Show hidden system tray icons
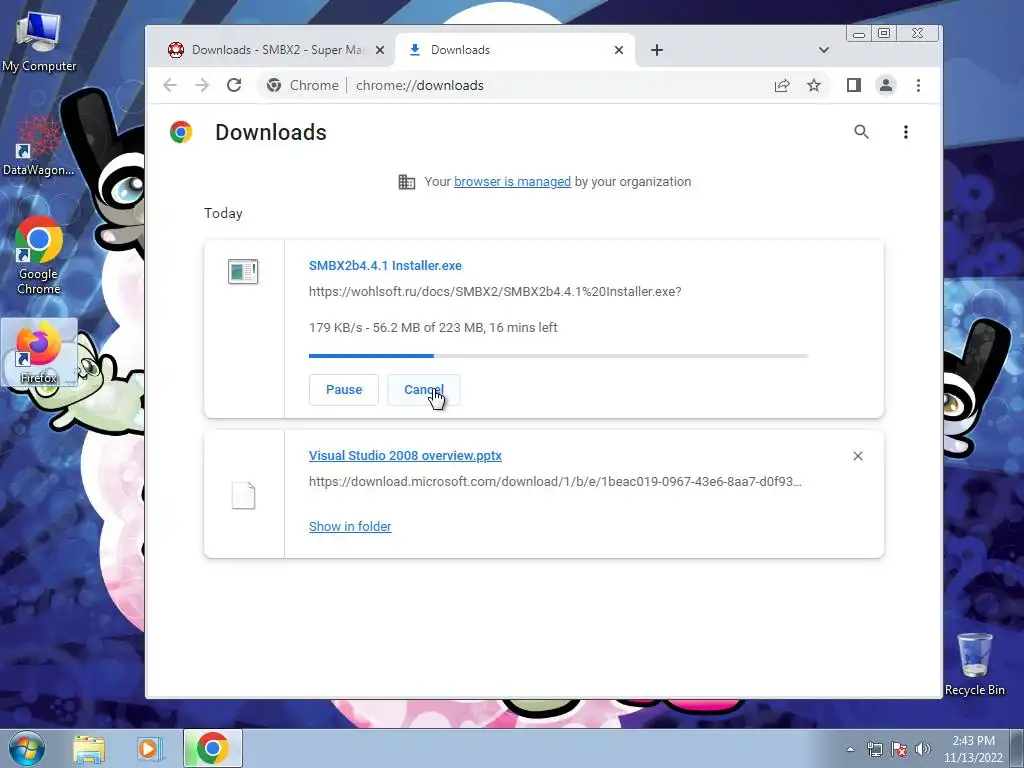This screenshot has width=1024, height=768. 850,749
